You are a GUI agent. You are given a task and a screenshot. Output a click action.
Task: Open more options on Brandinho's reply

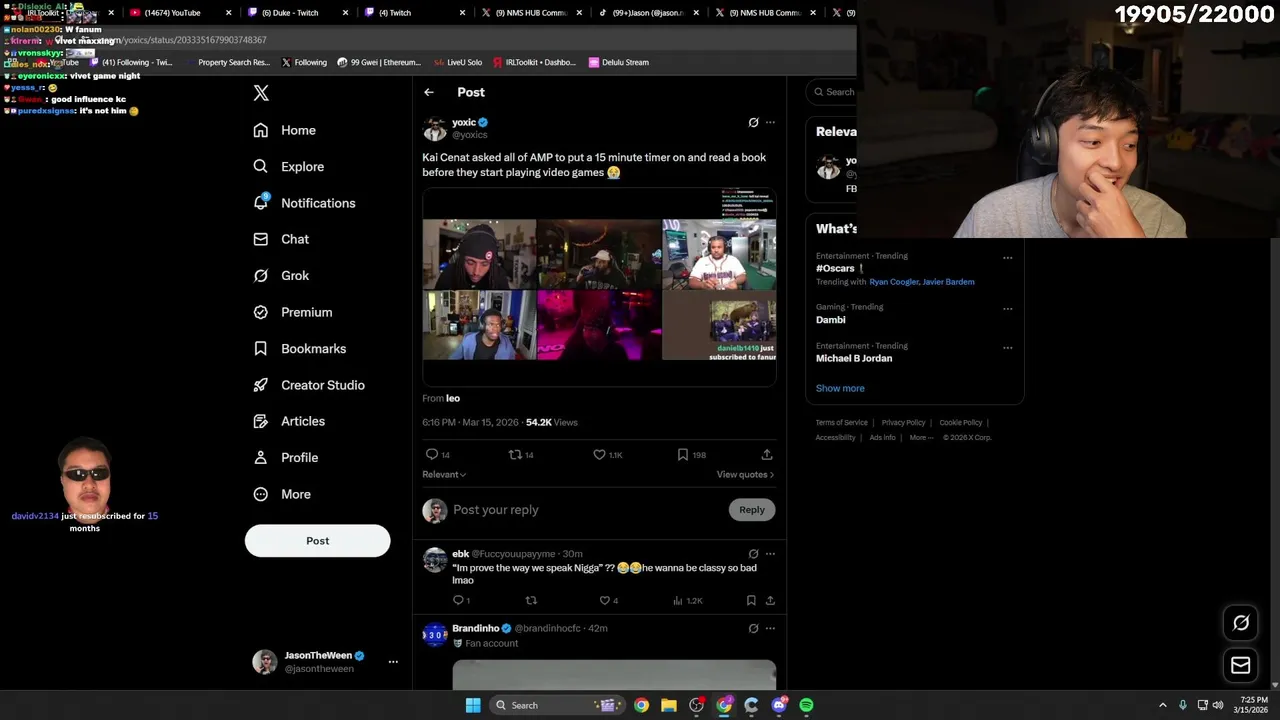770,628
